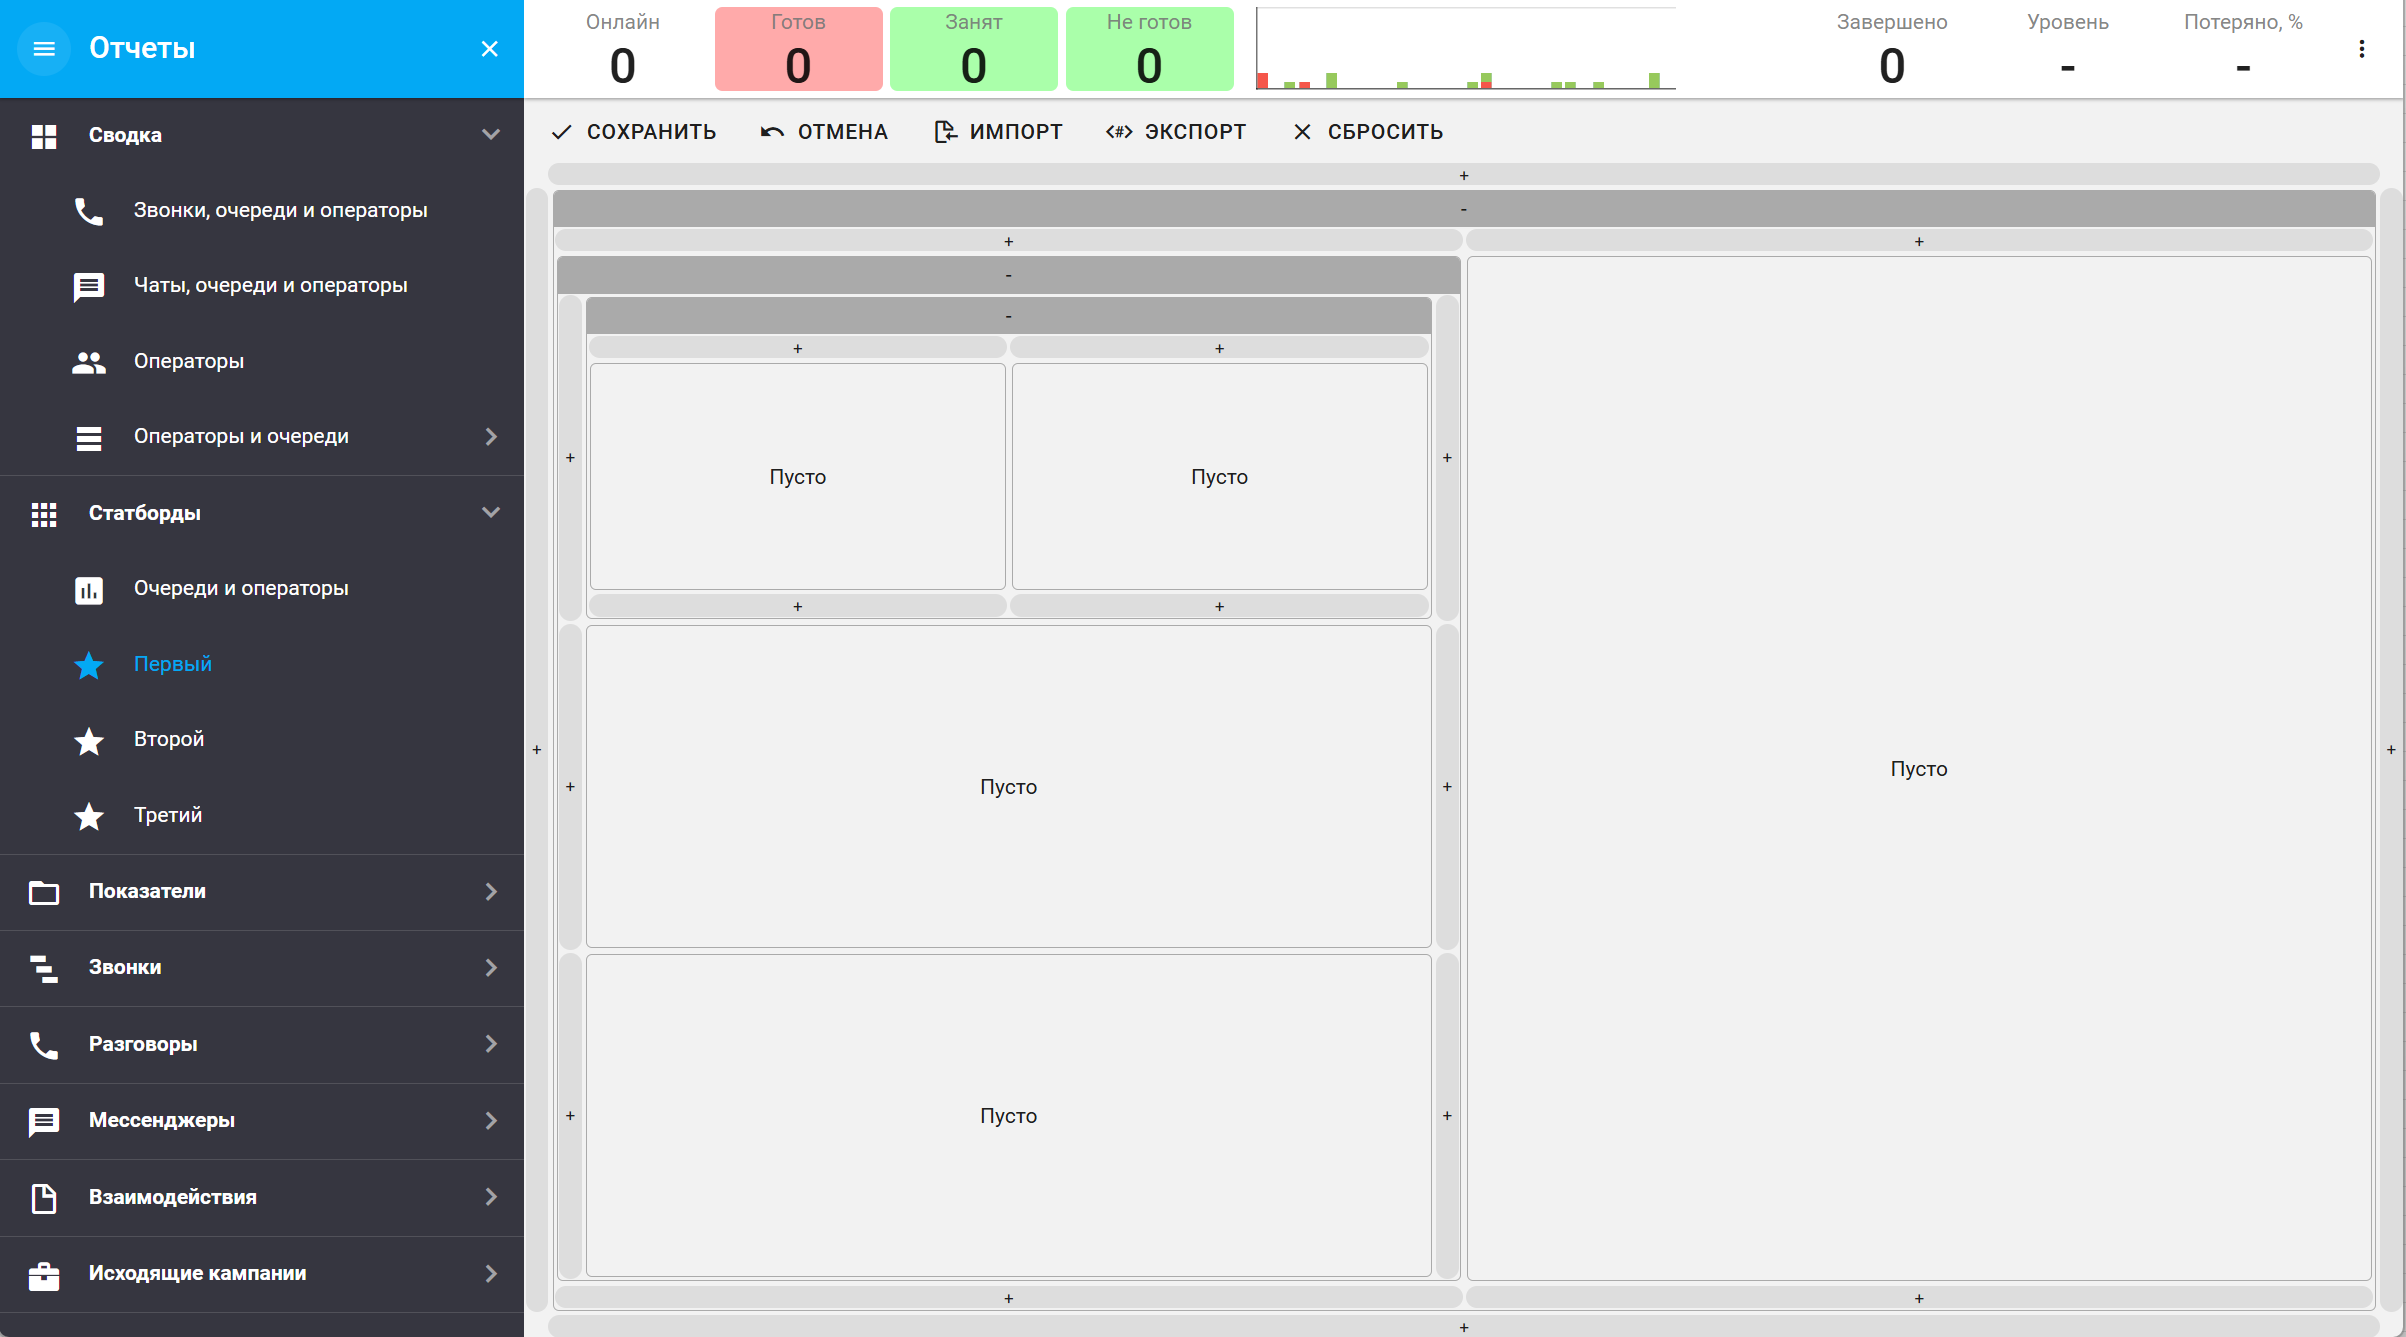Screen dimensions: 2406x1337
Task: Click the chart icon for Очереди и операторы
Action: point(89,590)
